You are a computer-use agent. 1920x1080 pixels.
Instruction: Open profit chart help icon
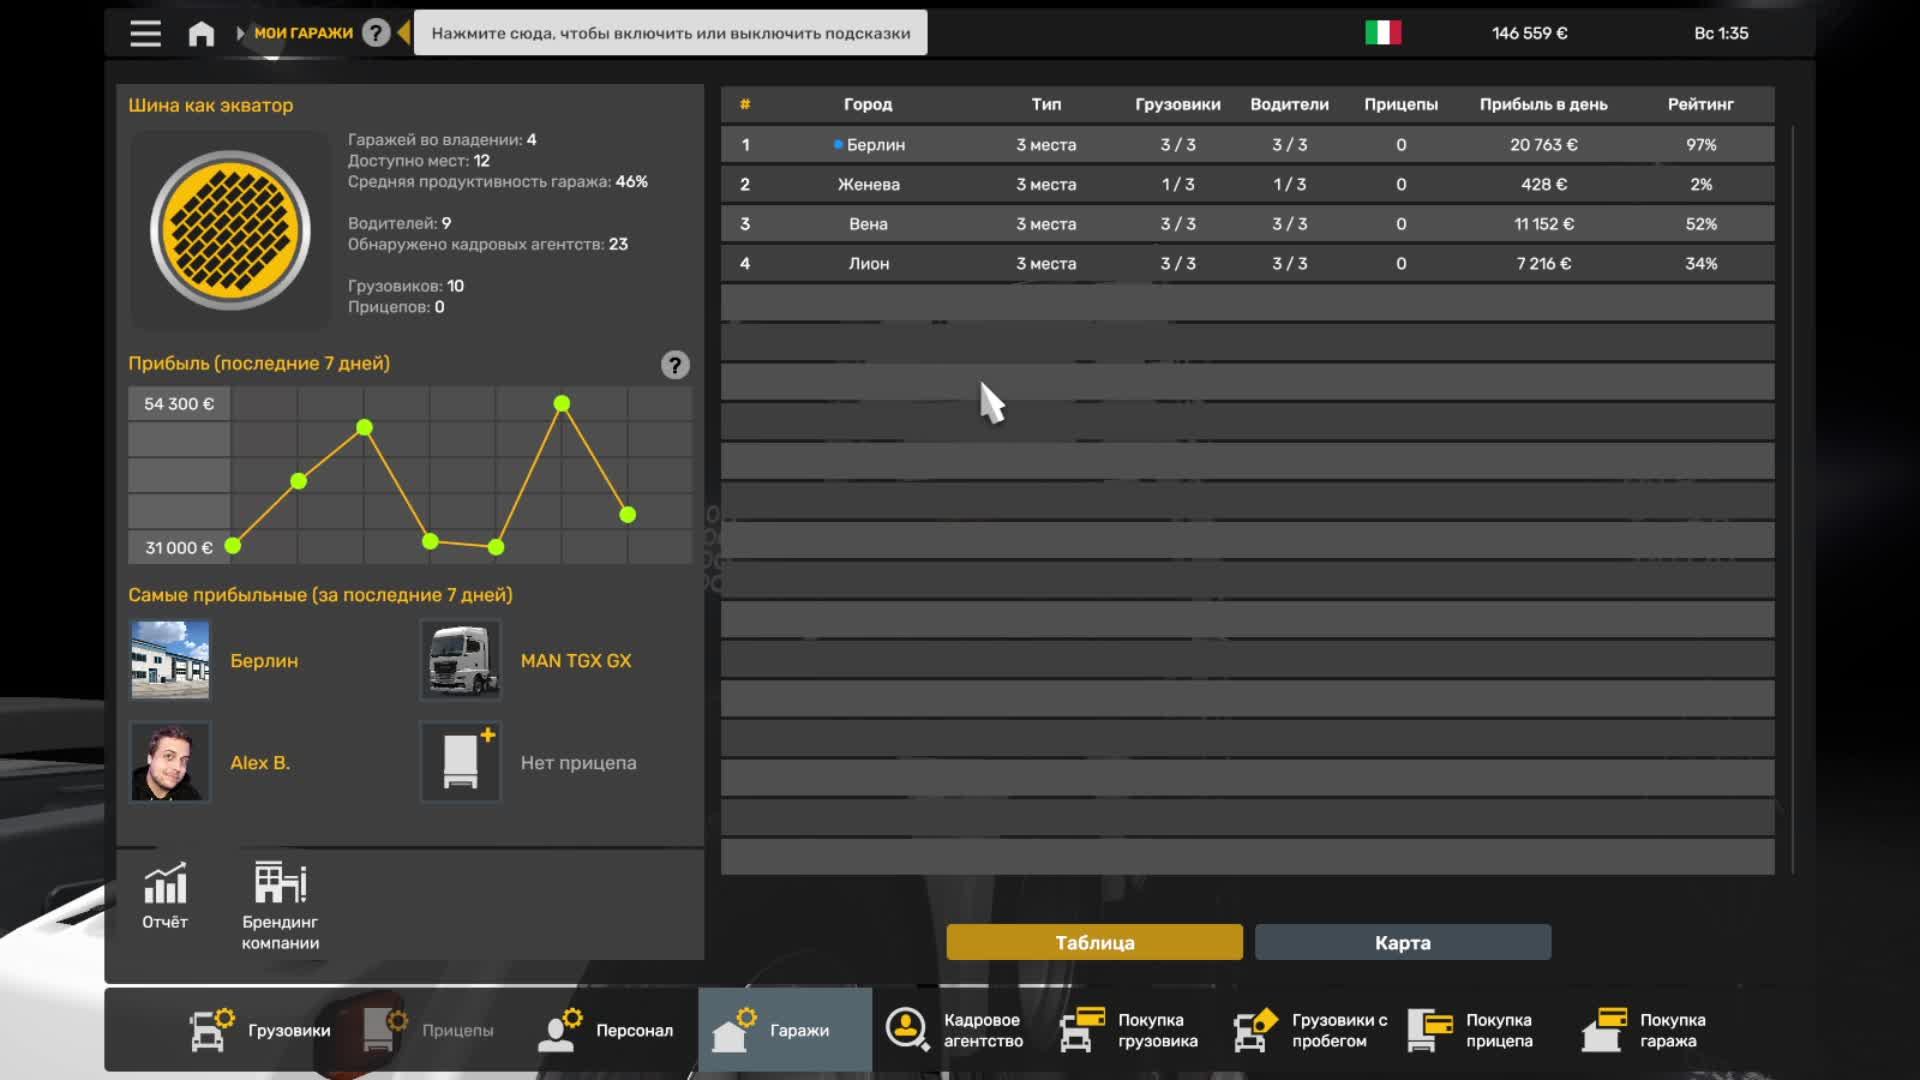(675, 365)
